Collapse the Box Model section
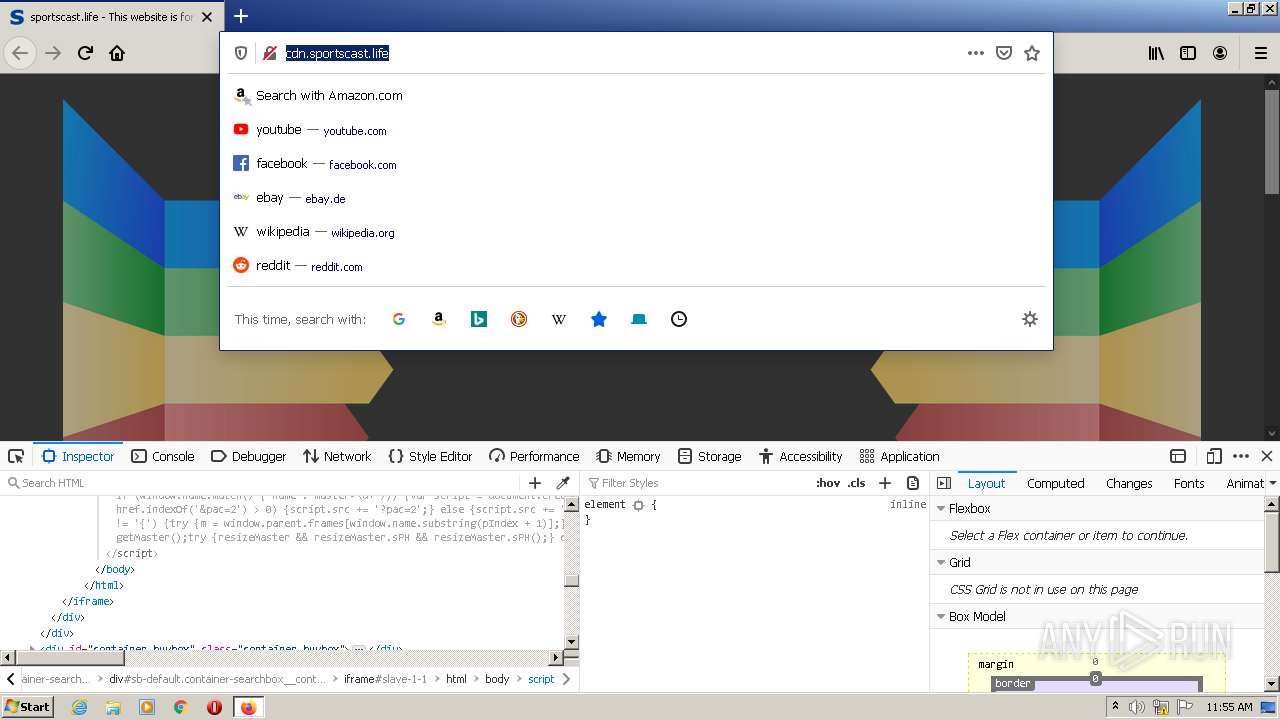Image resolution: width=1280 pixels, height=720 pixels. 941,616
